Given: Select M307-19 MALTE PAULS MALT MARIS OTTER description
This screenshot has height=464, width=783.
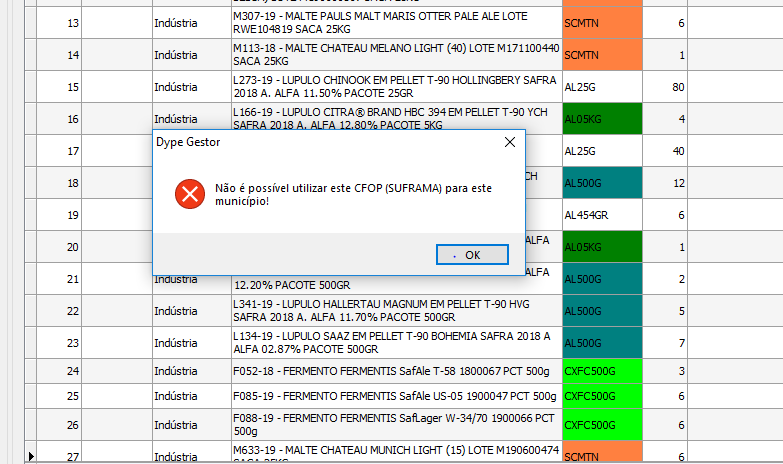Looking at the screenshot, I should (x=397, y=23).
